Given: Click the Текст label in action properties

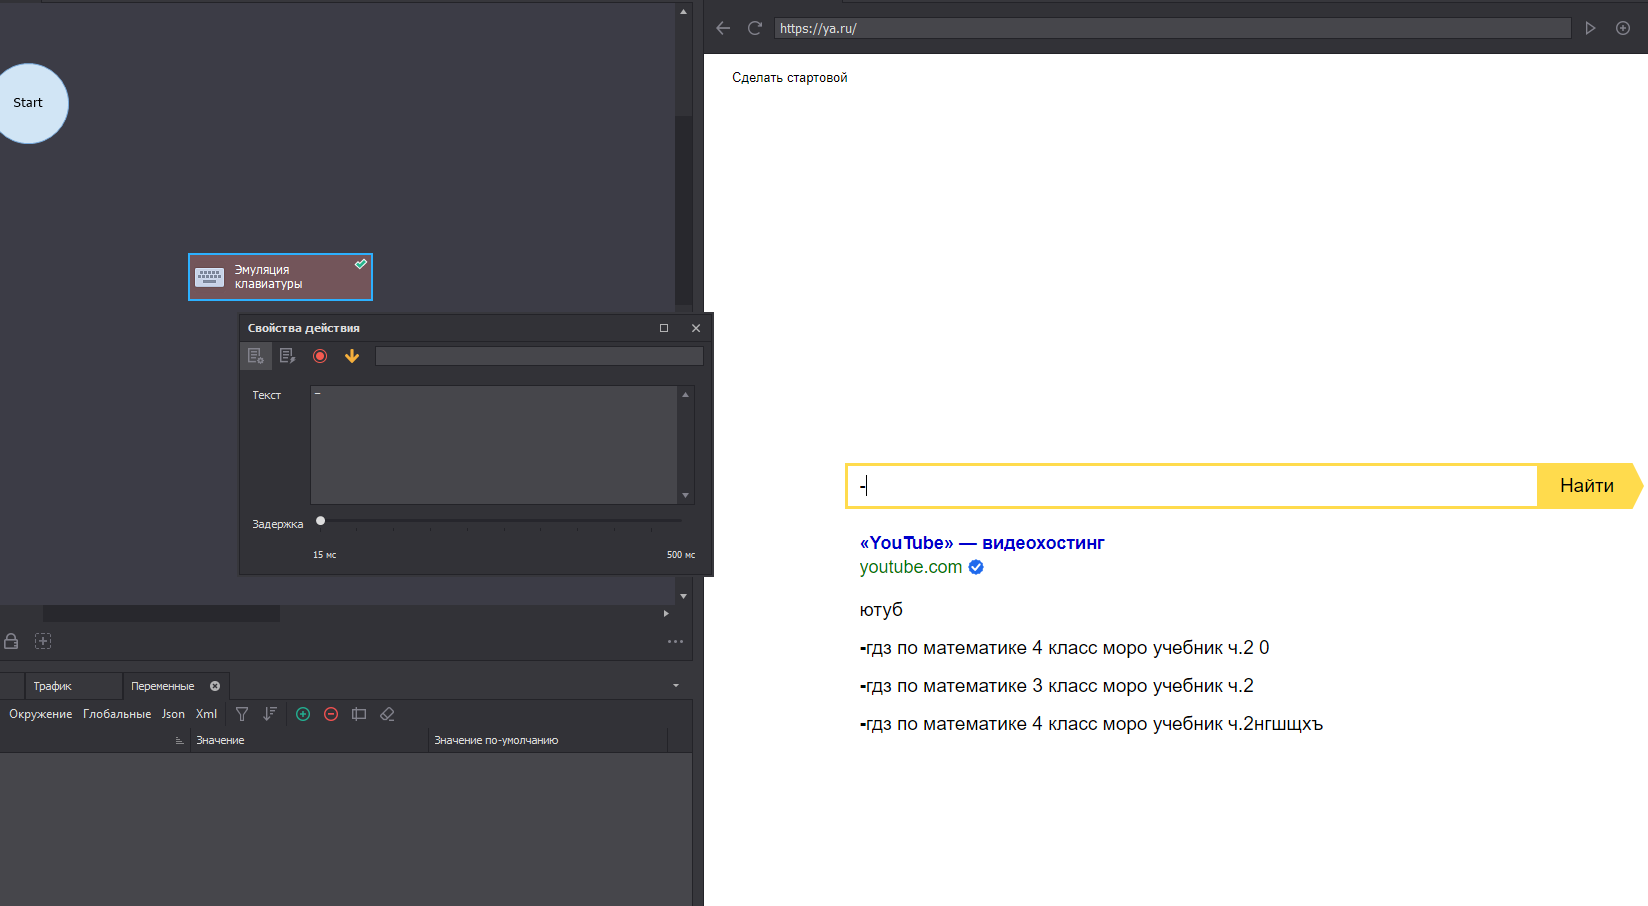Looking at the screenshot, I should [266, 395].
